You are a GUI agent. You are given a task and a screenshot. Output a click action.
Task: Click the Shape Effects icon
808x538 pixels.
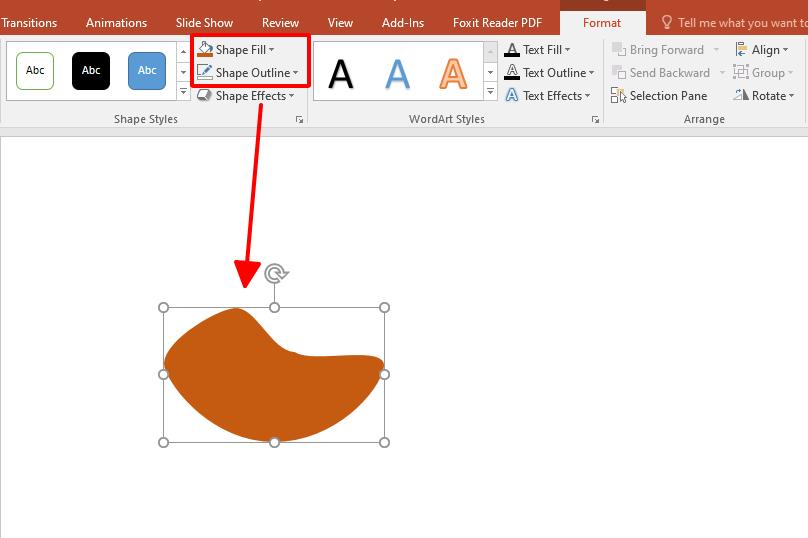(x=205, y=95)
